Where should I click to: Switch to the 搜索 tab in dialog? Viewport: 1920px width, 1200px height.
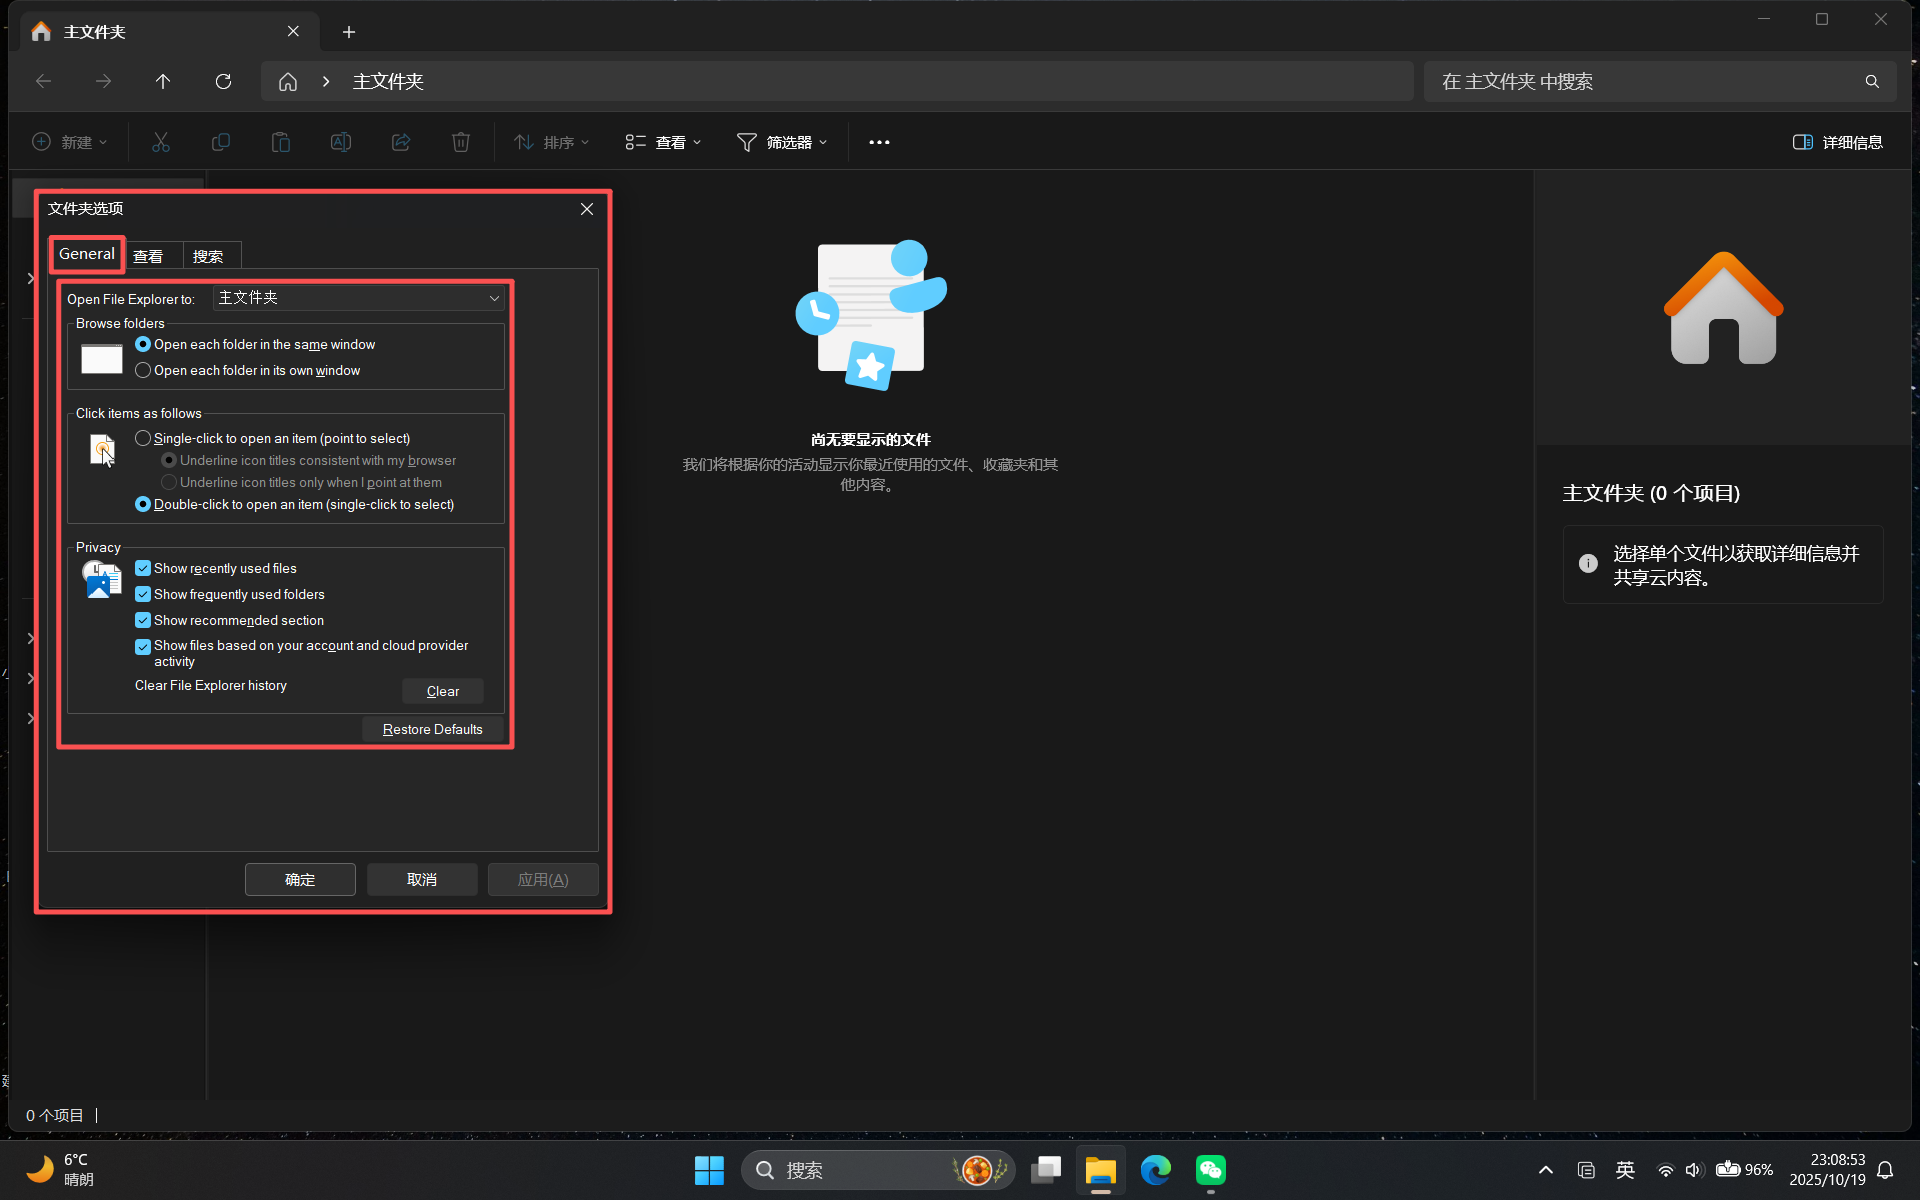pyautogui.click(x=208, y=256)
